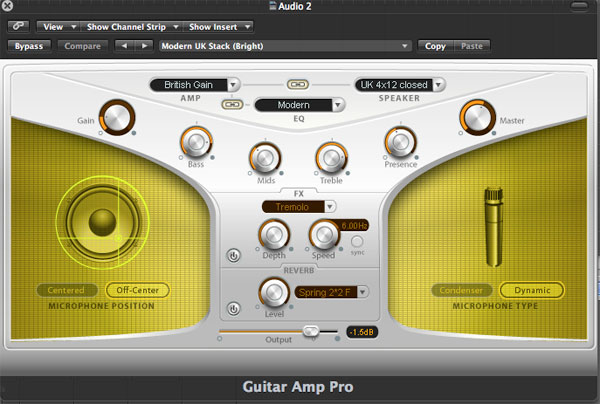Click the tremolo Speed knob
The width and height of the screenshot is (600, 404).
click(324, 235)
